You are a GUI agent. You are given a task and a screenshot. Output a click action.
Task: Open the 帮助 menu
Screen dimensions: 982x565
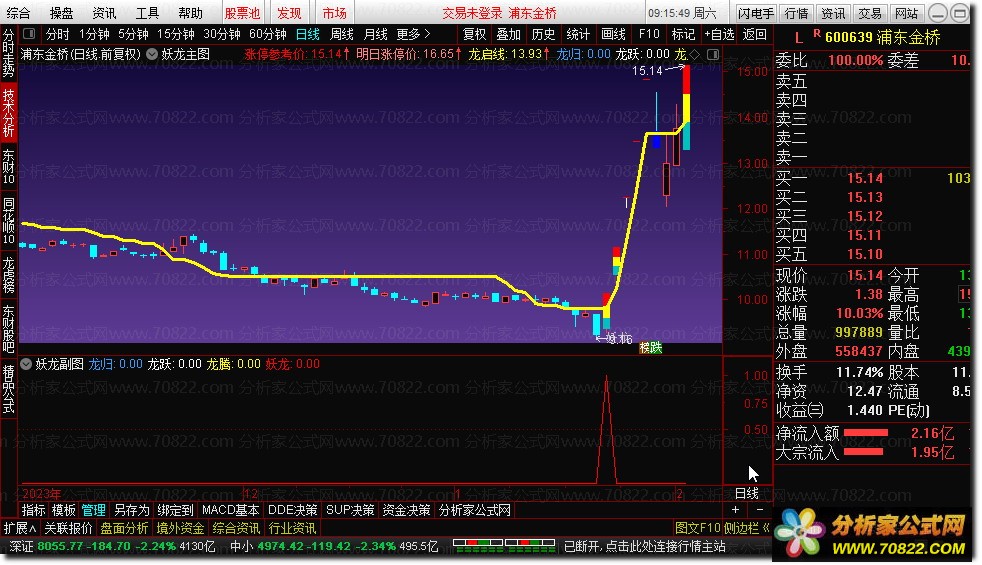pyautogui.click(x=190, y=13)
